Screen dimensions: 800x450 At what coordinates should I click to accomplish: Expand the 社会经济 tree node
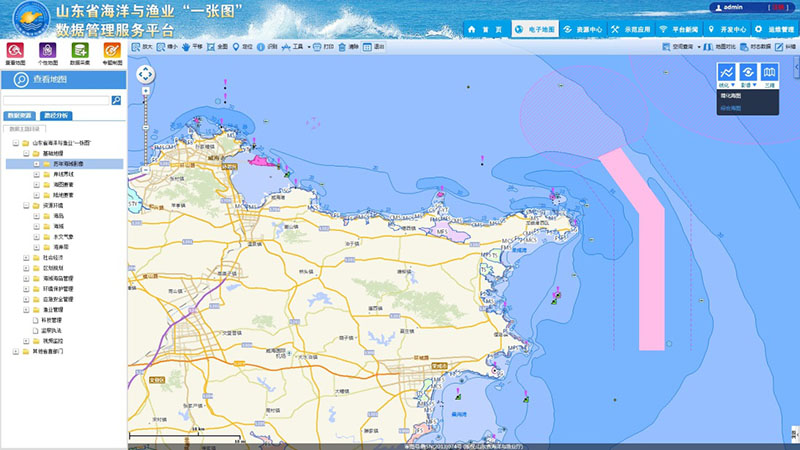pos(26,258)
